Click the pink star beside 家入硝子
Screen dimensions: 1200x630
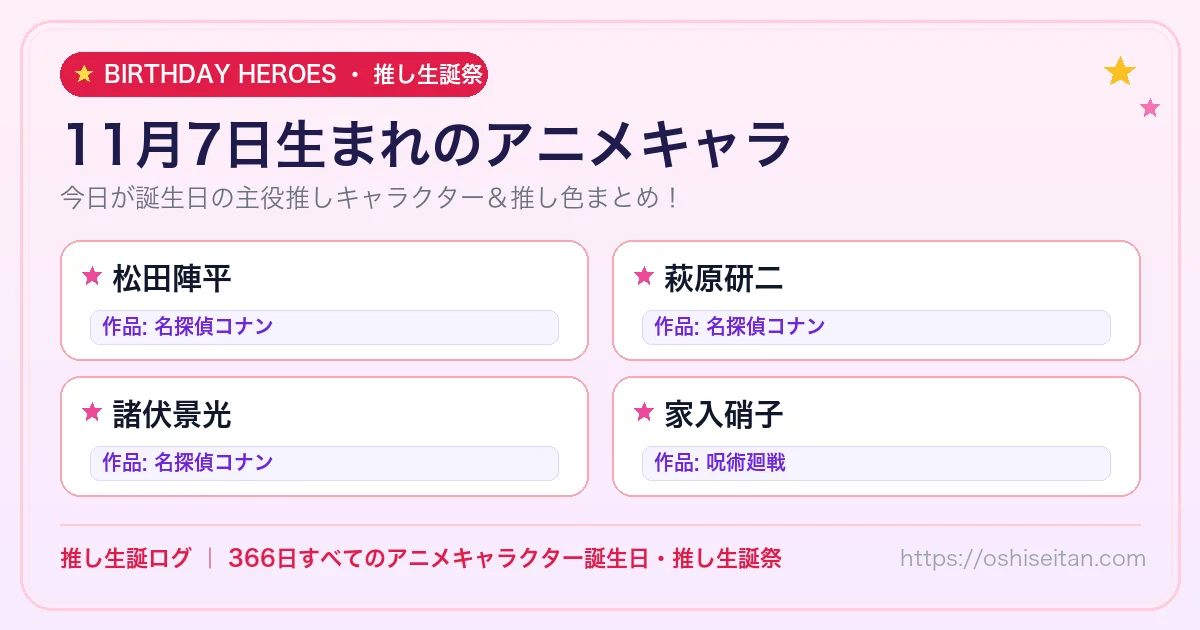coord(644,412)
